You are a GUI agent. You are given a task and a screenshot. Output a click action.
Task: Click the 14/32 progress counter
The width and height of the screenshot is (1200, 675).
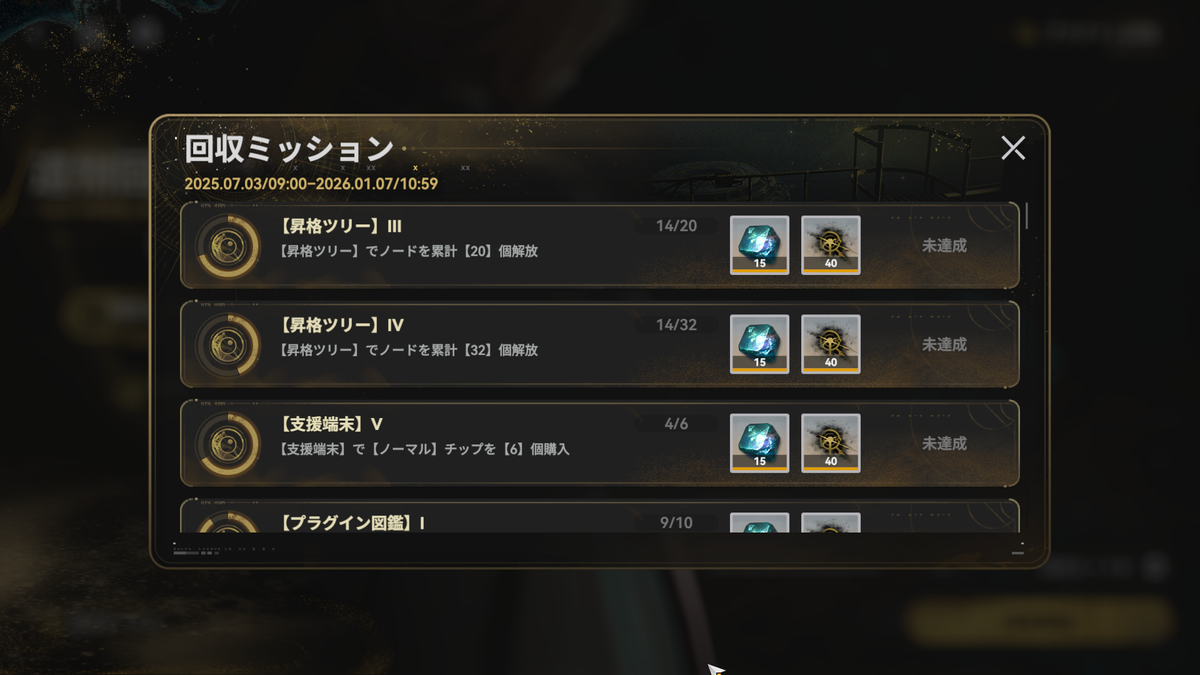click(676, 325)
